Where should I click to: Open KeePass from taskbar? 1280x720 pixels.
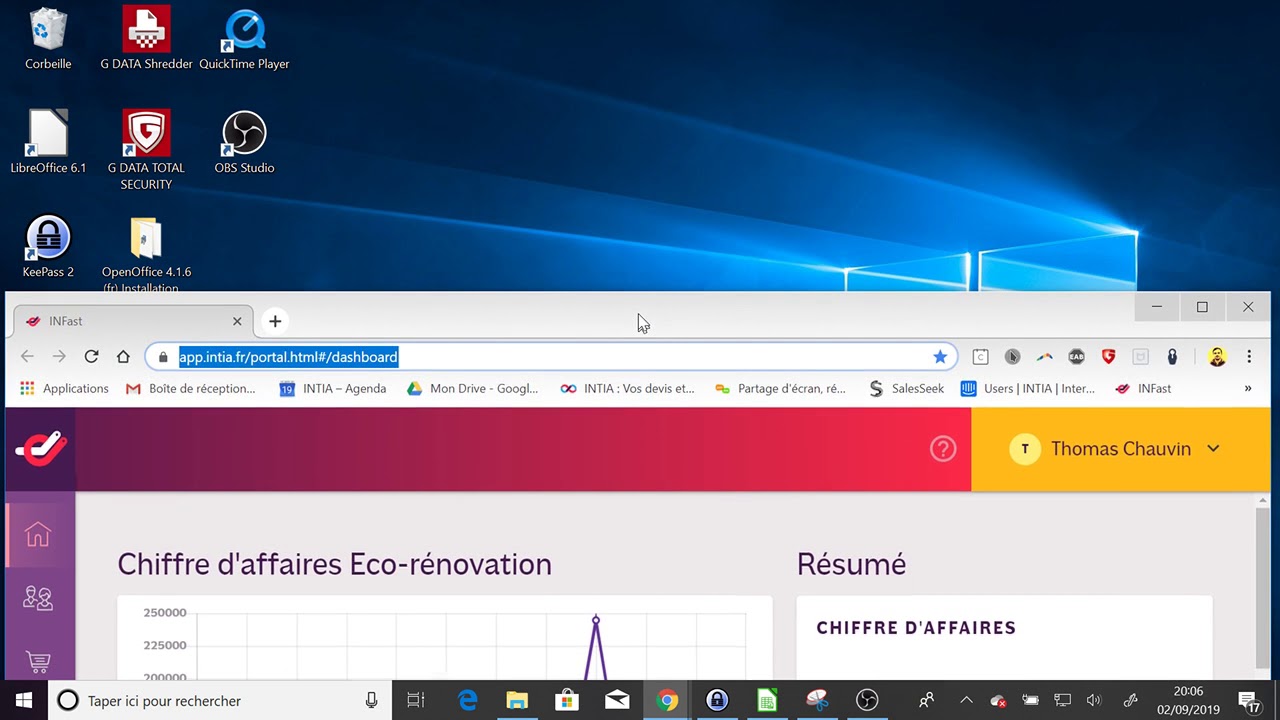(717, 701)
